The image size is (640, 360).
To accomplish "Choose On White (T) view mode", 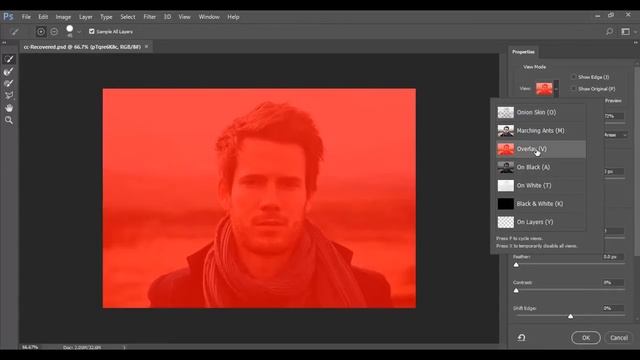I will [x=541, y=185].
